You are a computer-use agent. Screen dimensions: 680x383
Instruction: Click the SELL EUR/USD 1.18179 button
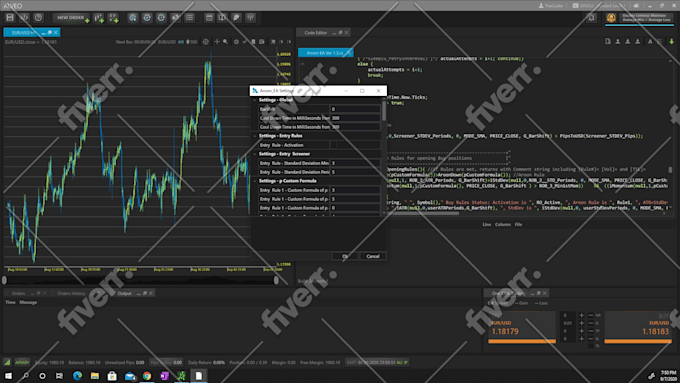[x=522, y=327]
